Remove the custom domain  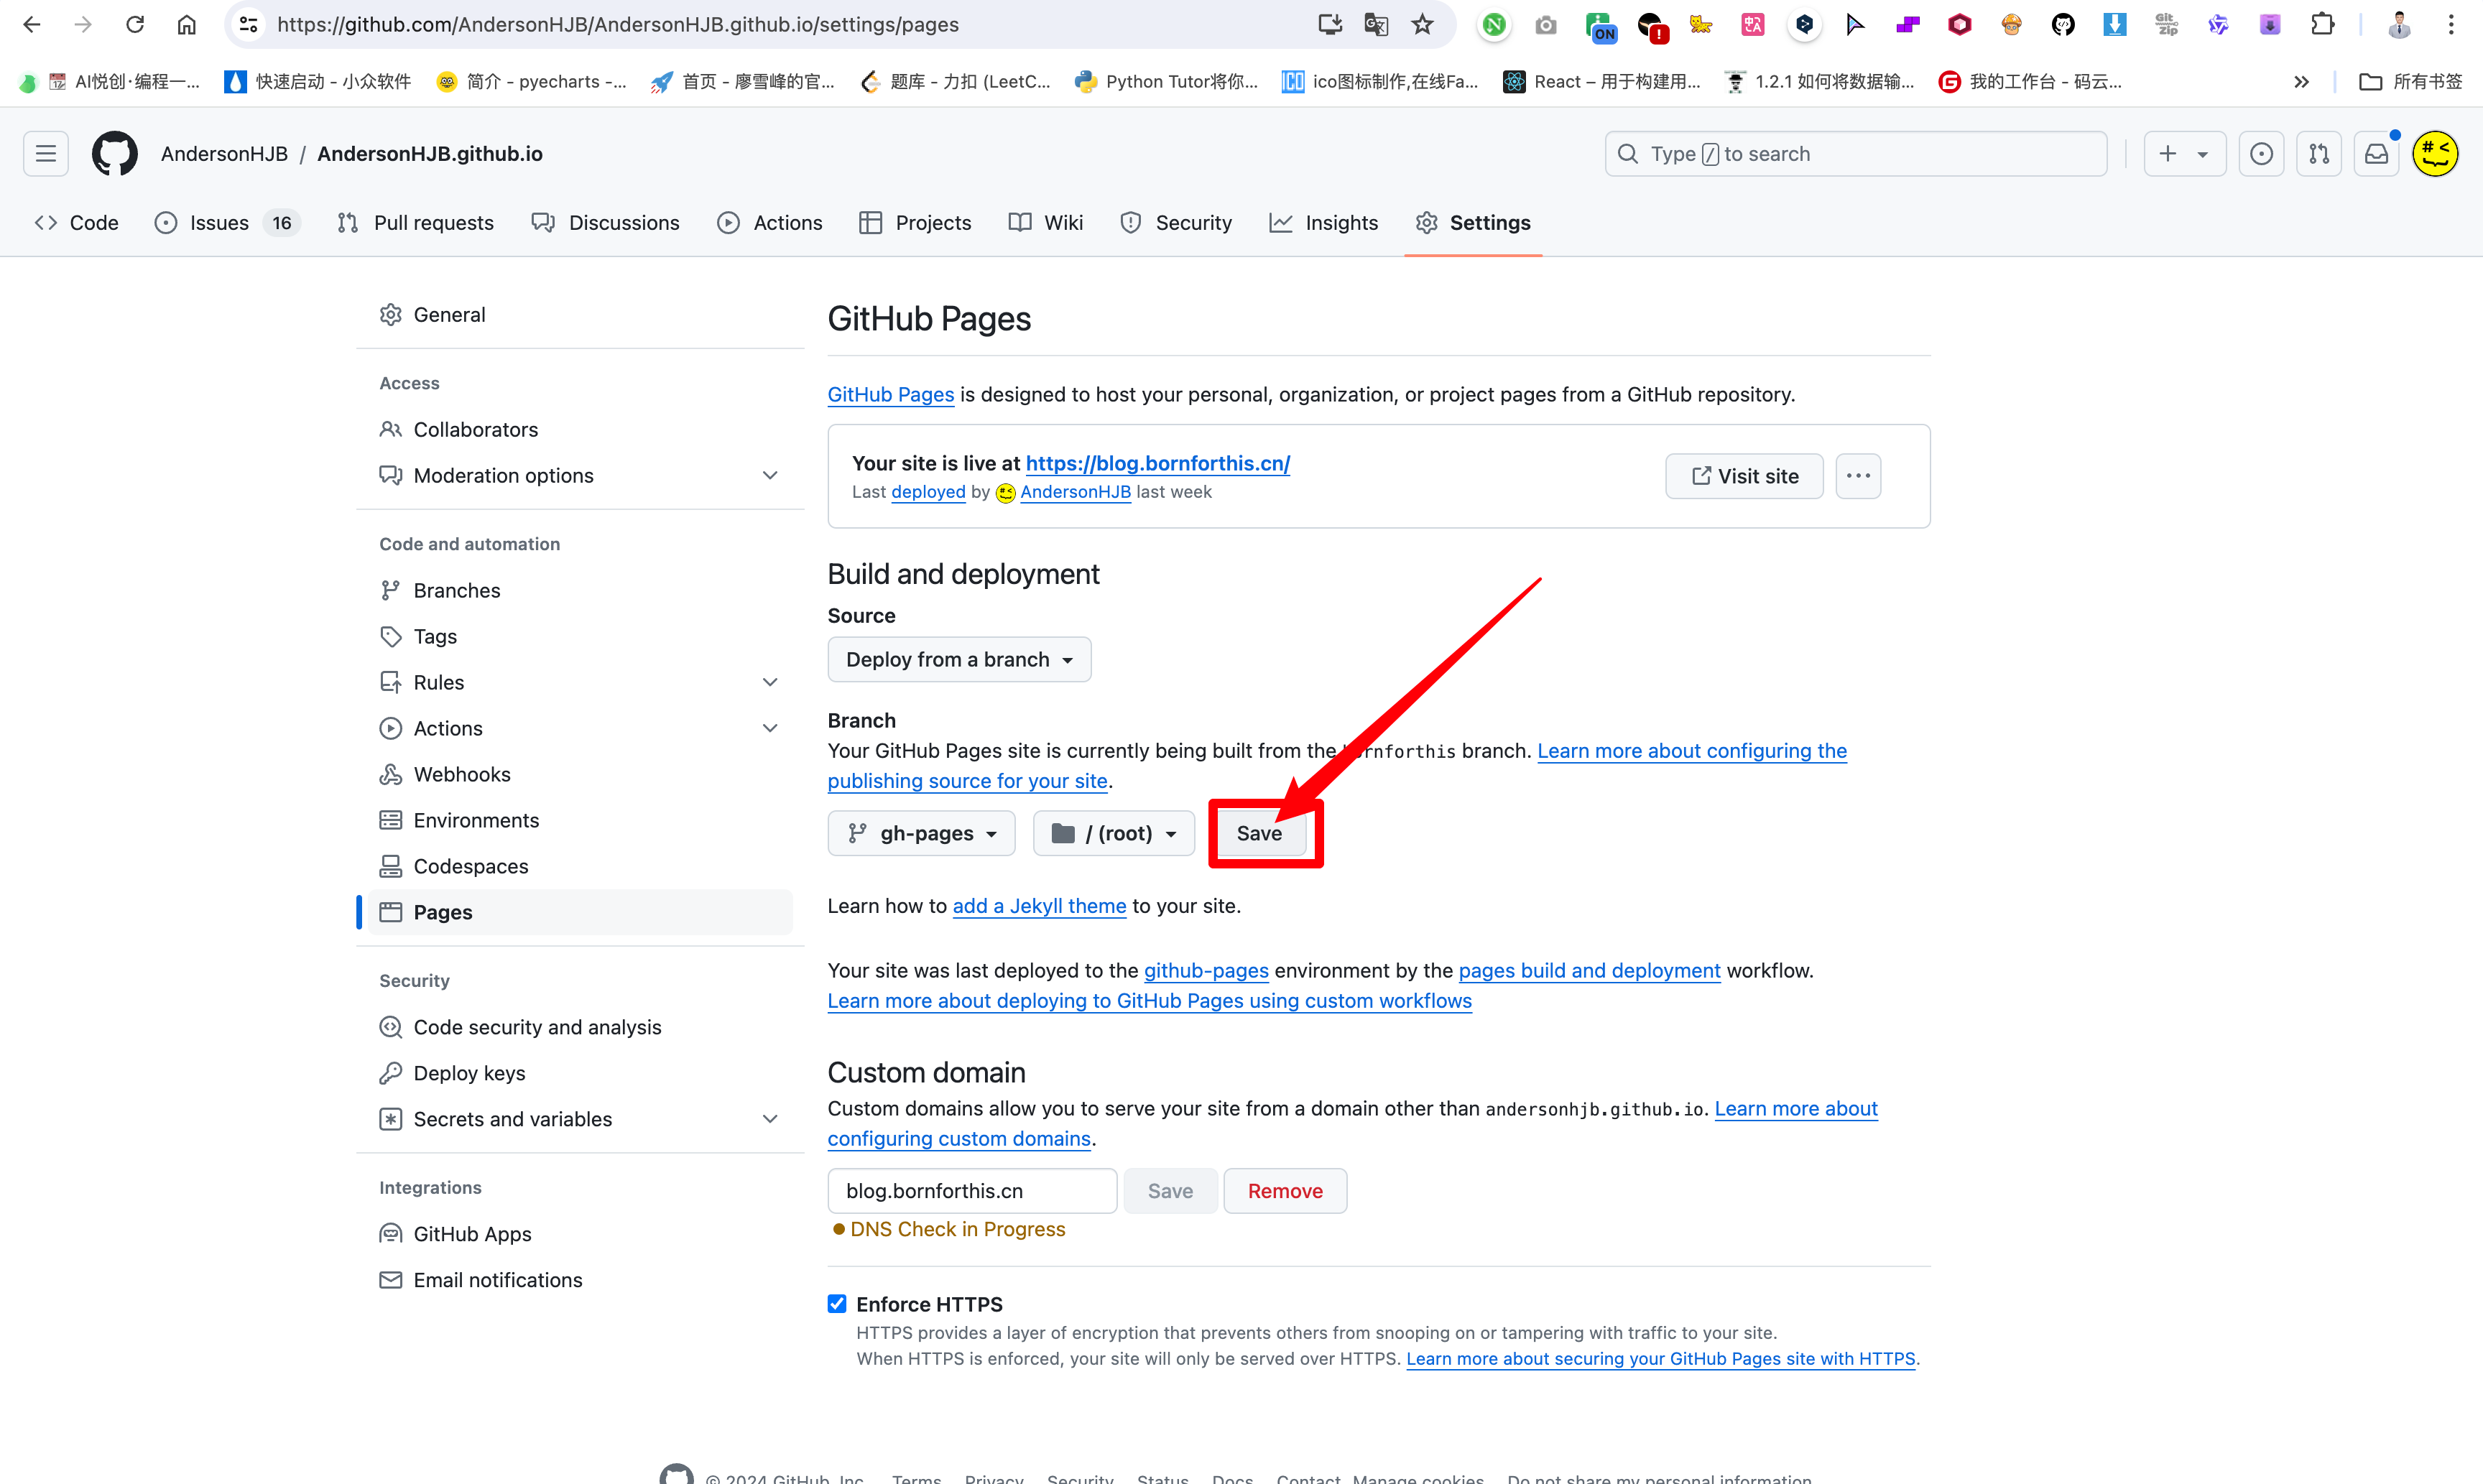tap(1285, 1191)
